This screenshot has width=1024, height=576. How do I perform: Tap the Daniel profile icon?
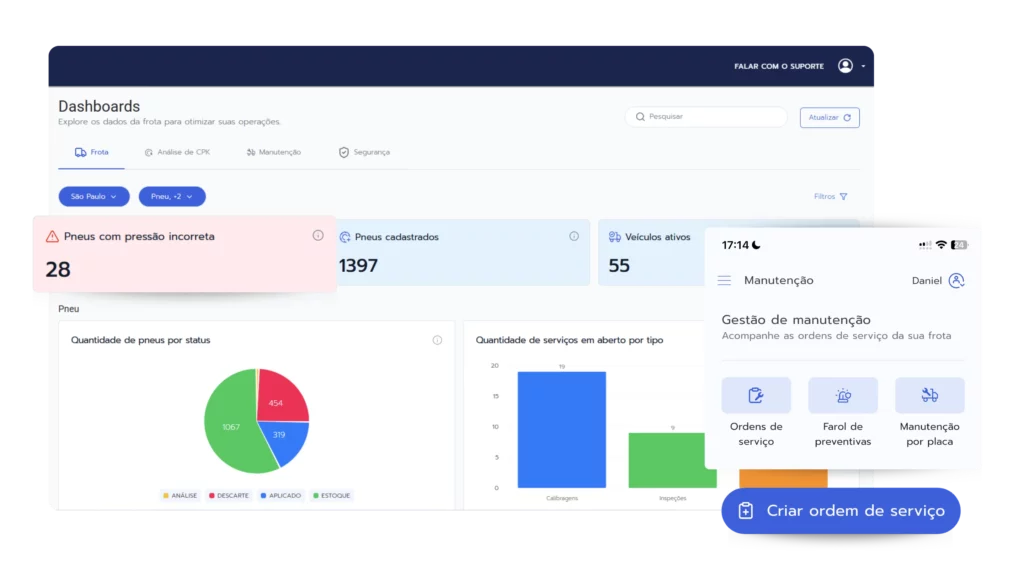[956, 281]
